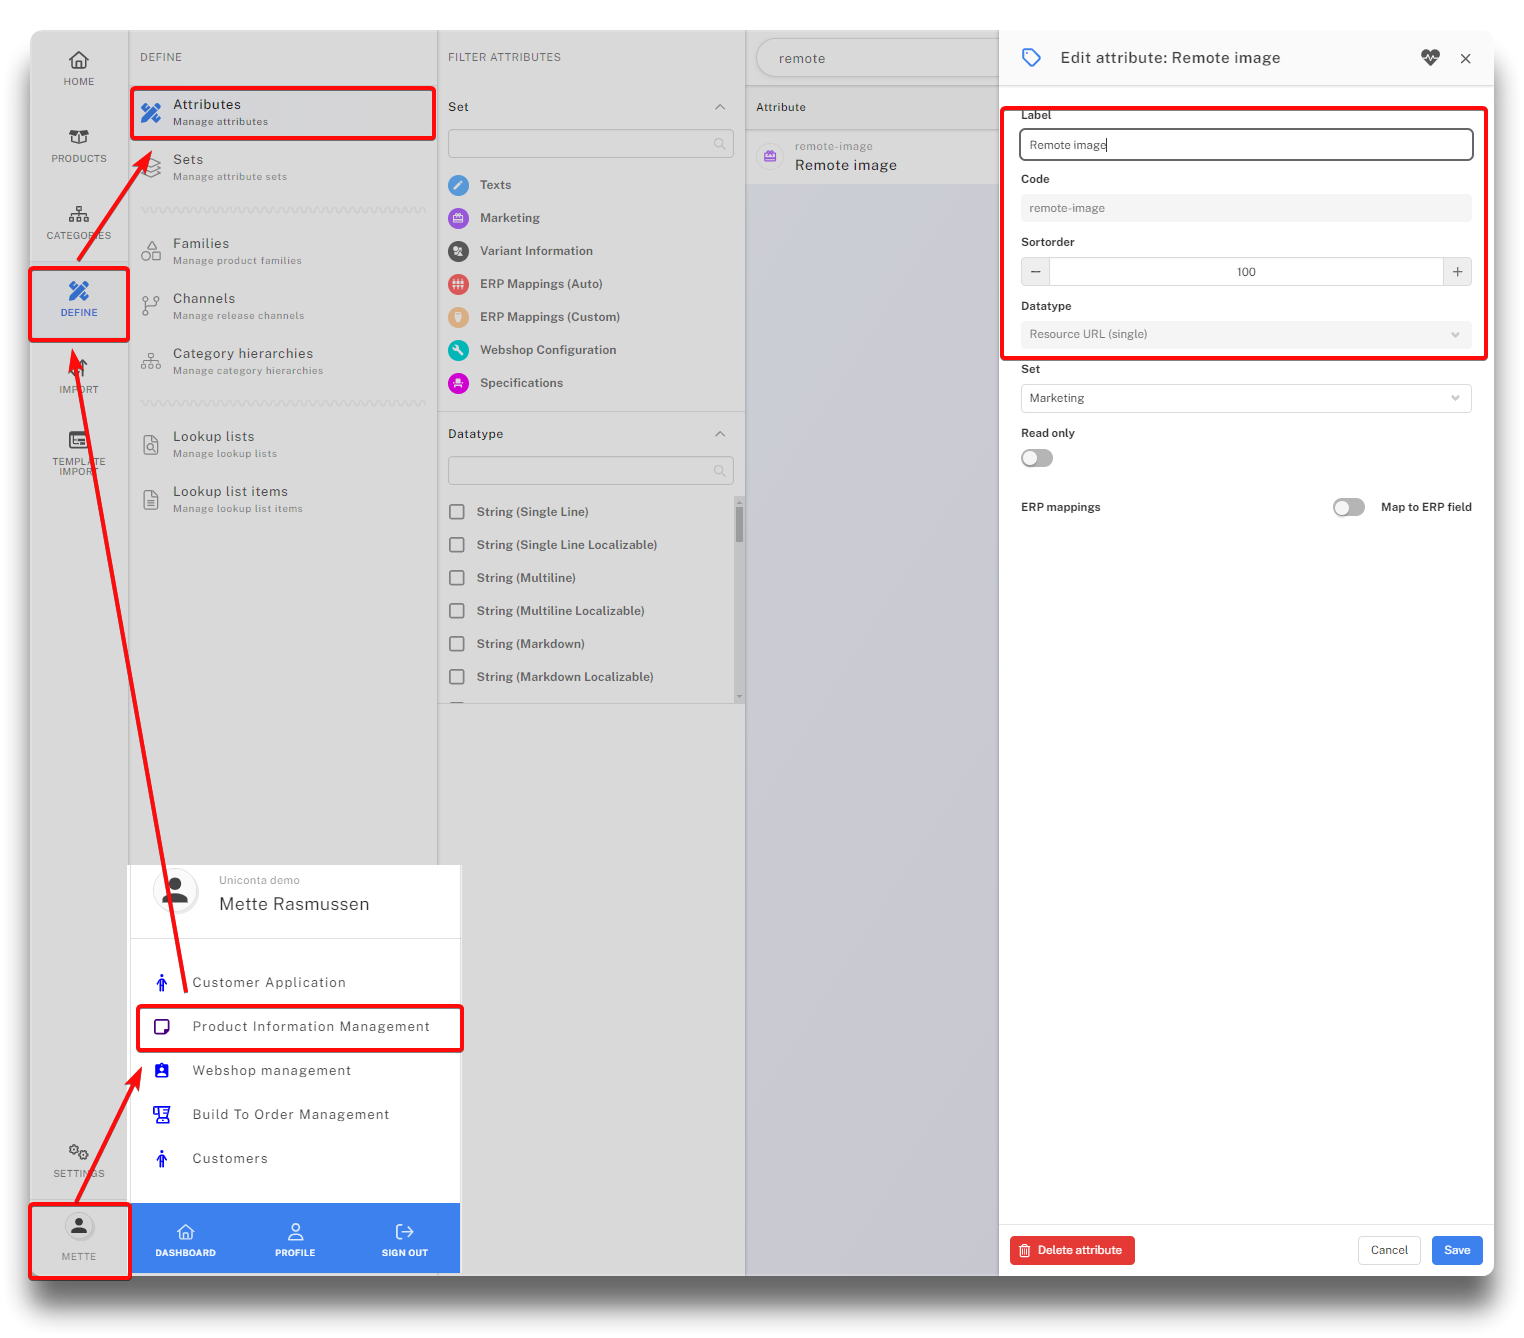Click the Delete attribute button
The height and width of the screenshot is (1338, 1524).
pos(1072,1250)
